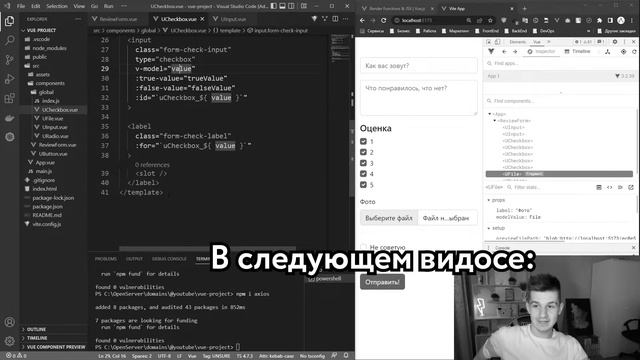This screenshot has width=640, height=360.
Task: Focus the Что понравилось textarea
Action: 419,98
